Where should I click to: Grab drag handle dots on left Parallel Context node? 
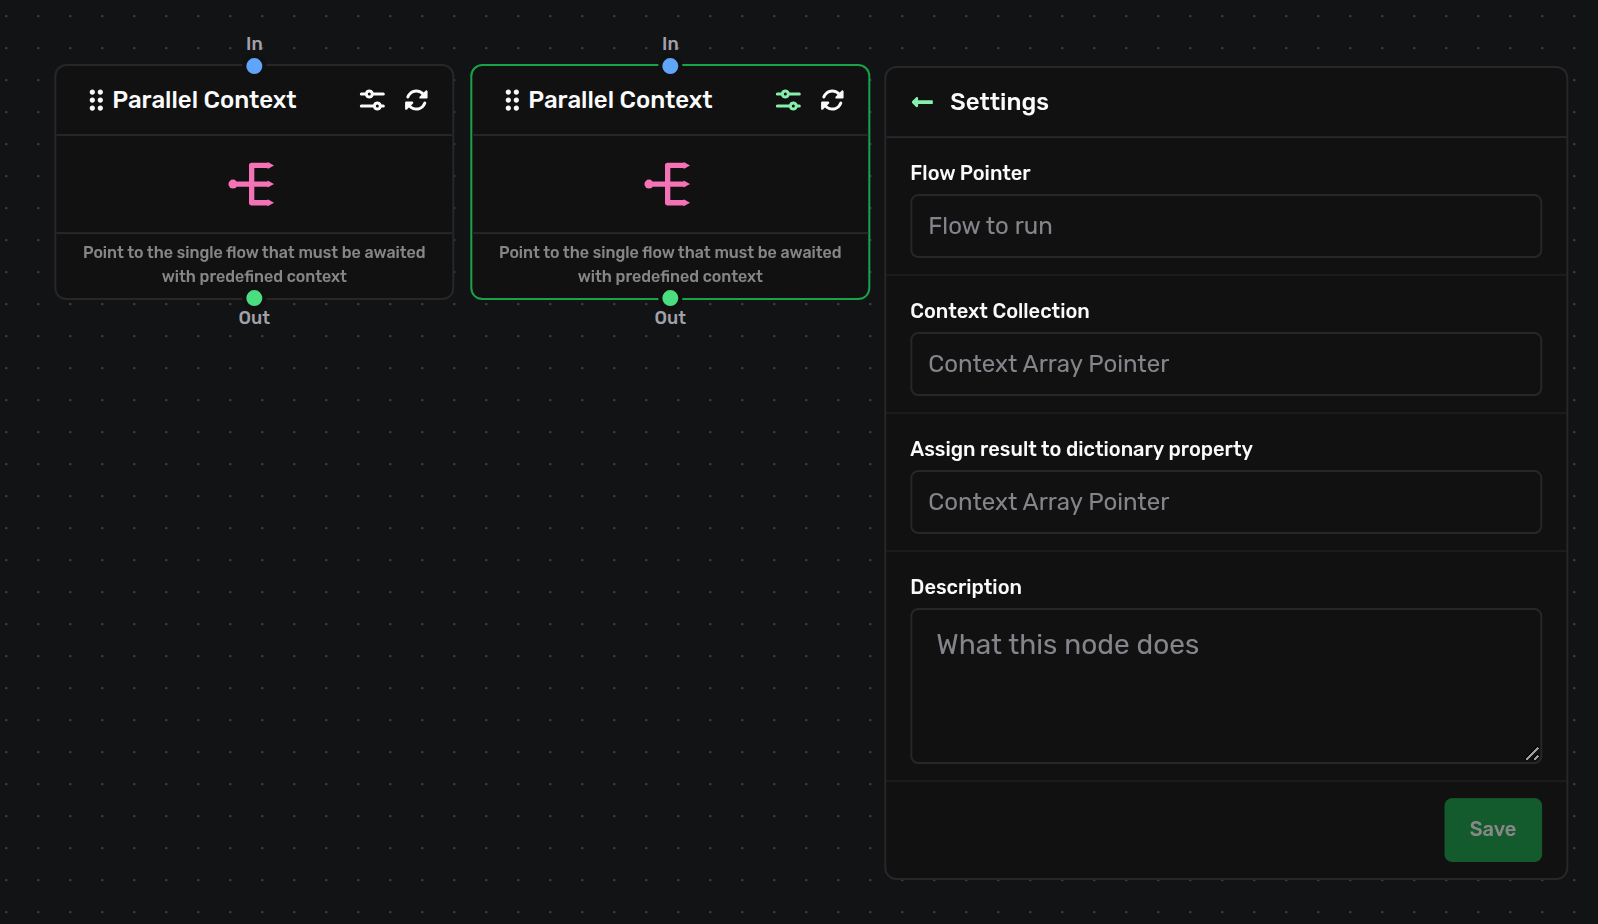[96, 100]
